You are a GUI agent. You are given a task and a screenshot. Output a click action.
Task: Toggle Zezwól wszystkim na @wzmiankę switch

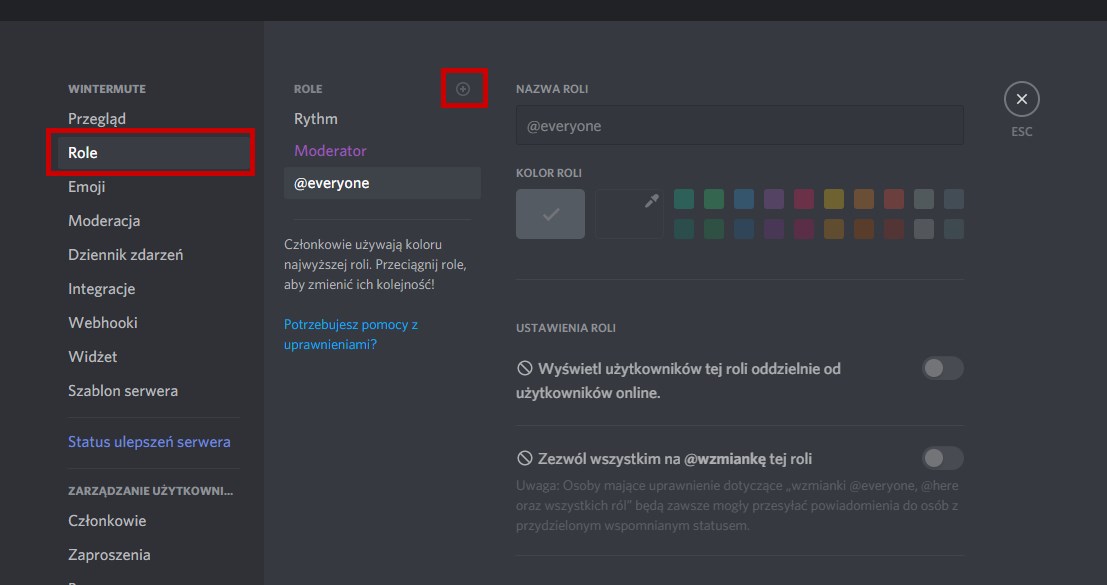click(x=943, y=458)
